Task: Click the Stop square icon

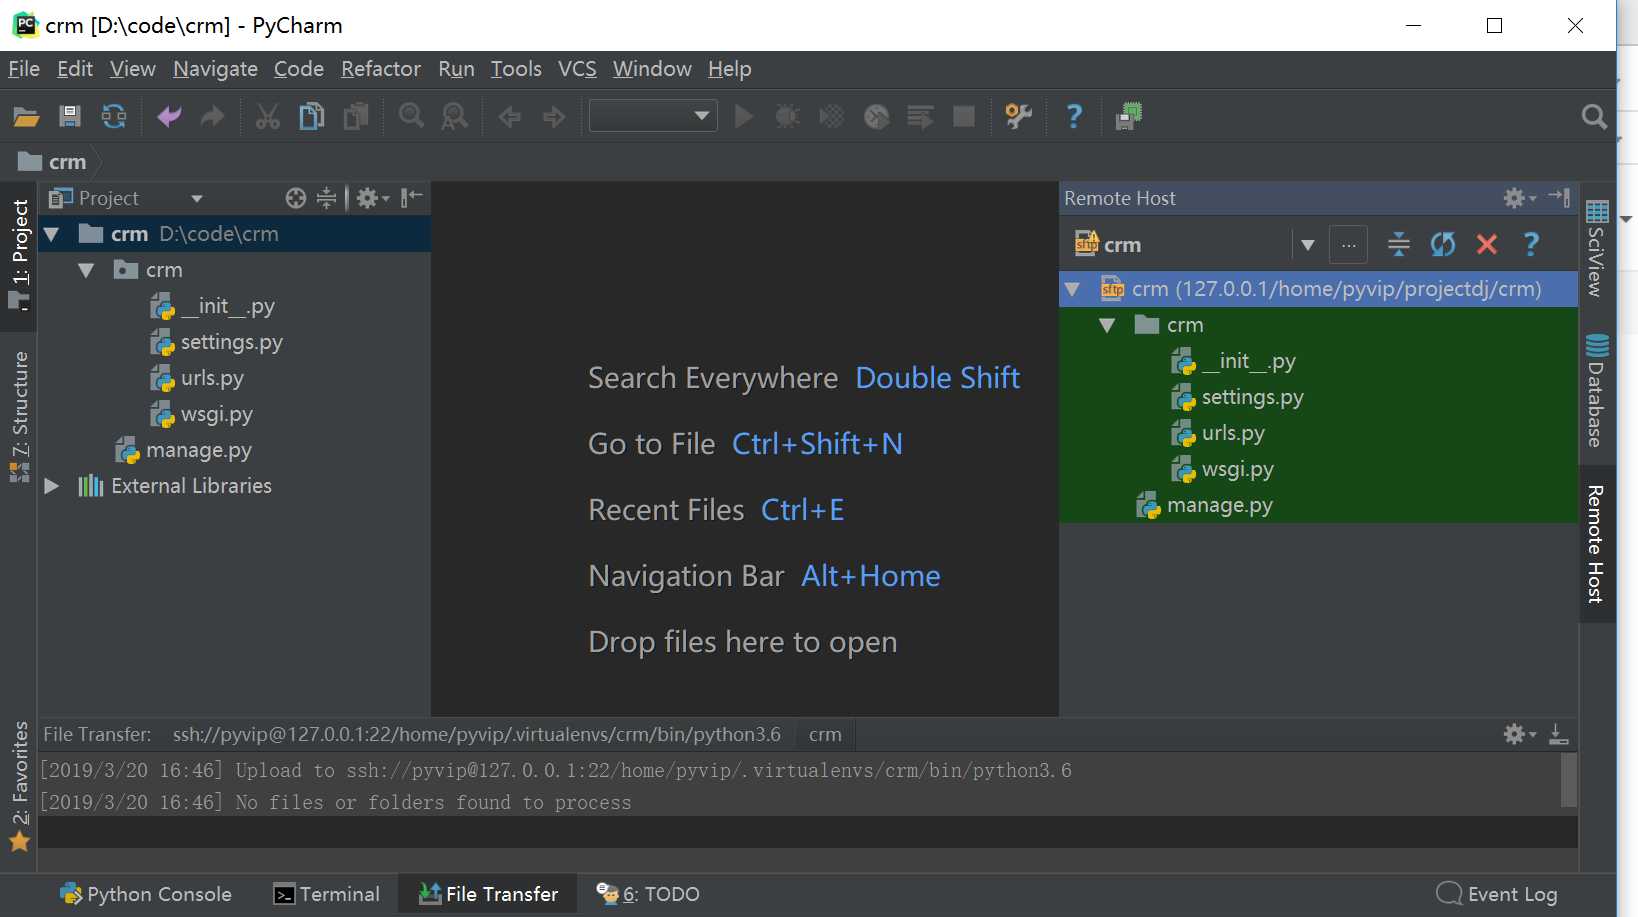Action: [x=964, y=117]
